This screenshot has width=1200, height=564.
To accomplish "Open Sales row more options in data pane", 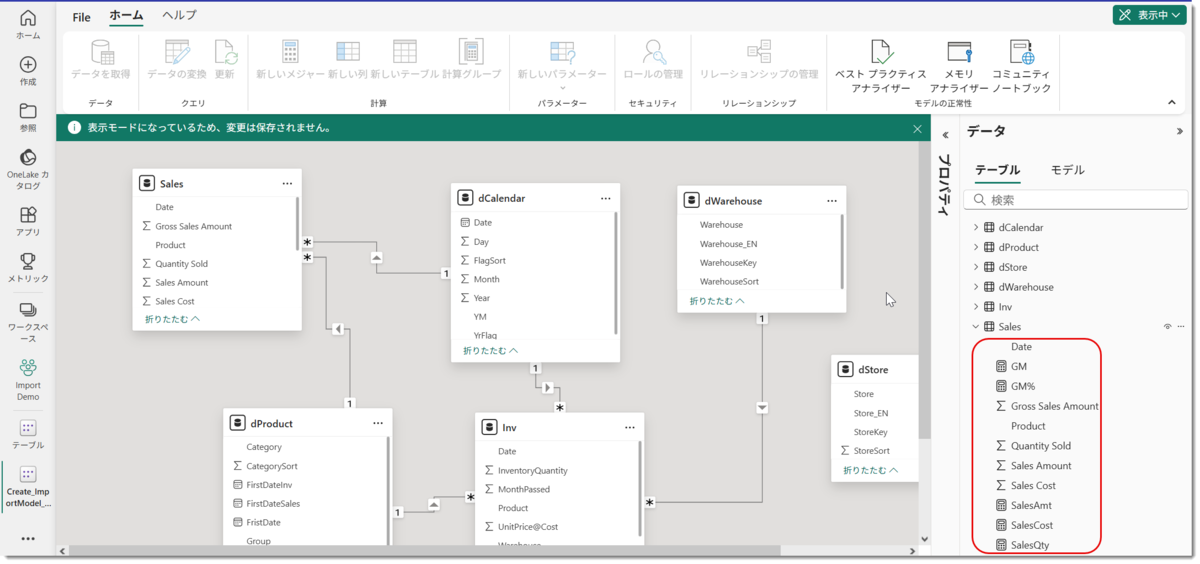I will pyautogui.click(x=1181, y=327).
